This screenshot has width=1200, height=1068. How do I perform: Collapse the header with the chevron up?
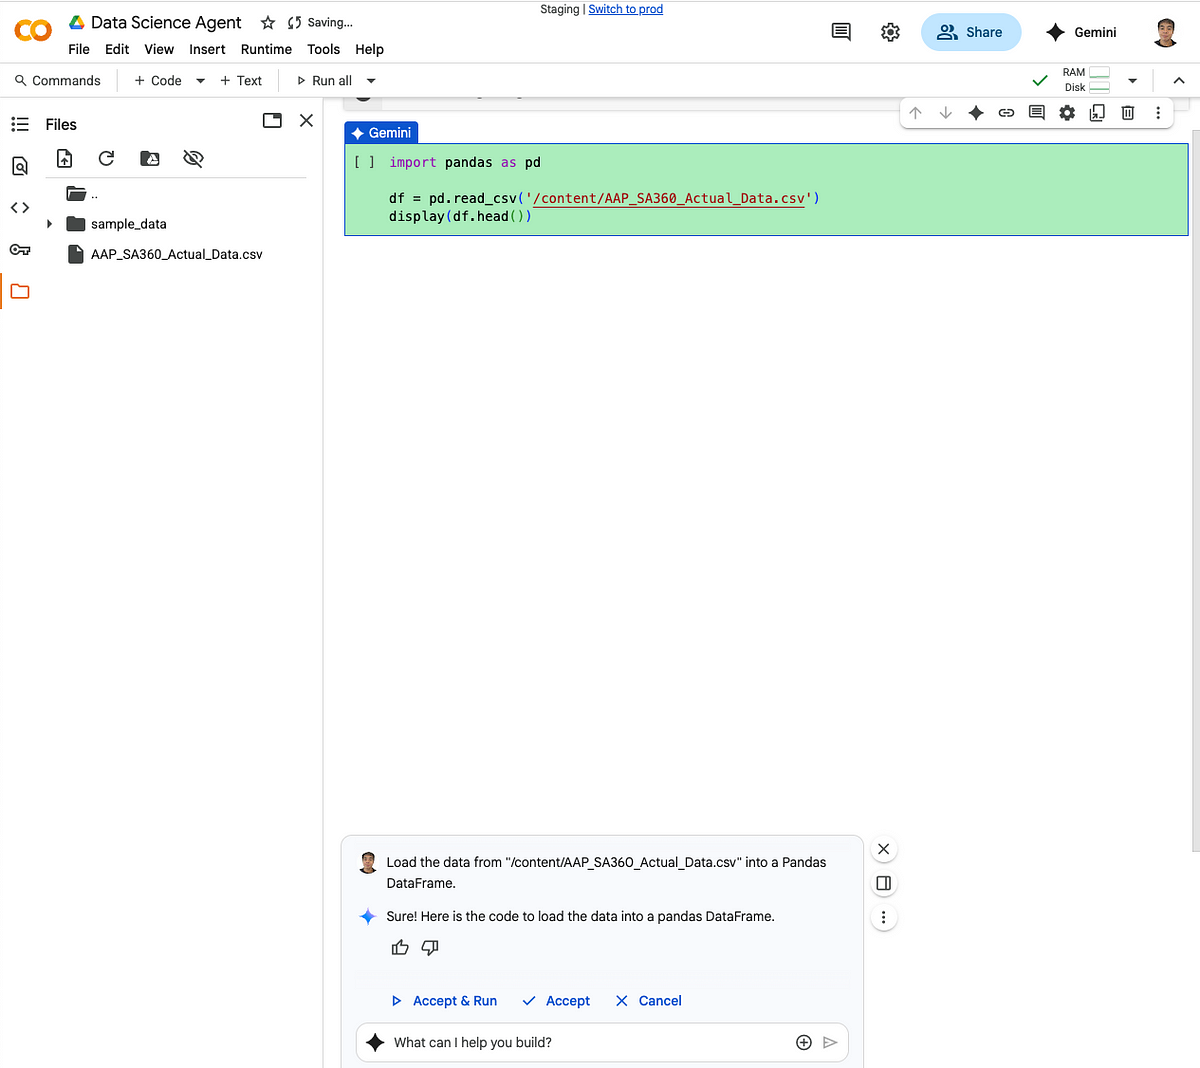(x=1178, y=81)
